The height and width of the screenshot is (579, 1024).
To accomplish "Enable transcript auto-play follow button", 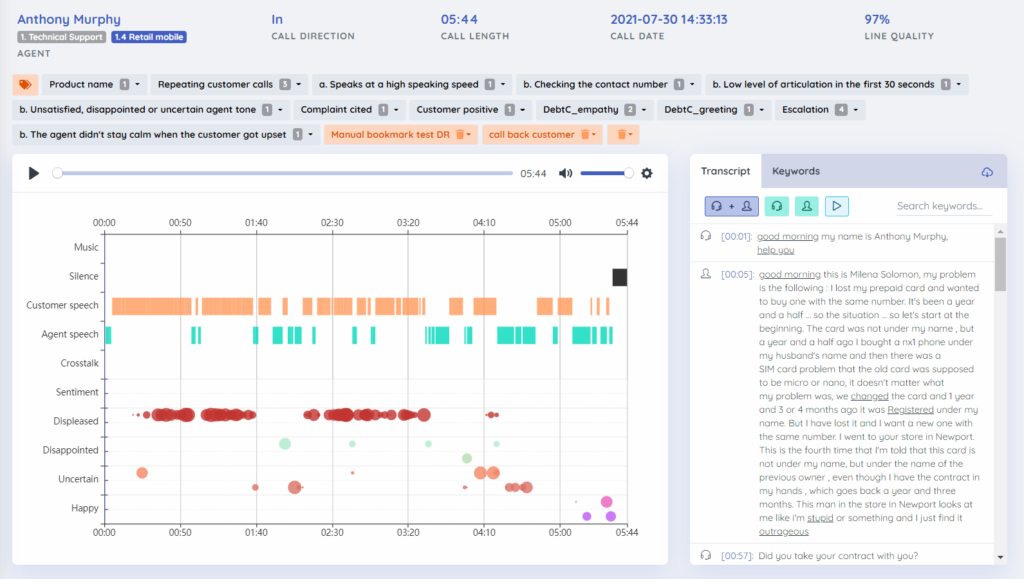I will [837, 206].
